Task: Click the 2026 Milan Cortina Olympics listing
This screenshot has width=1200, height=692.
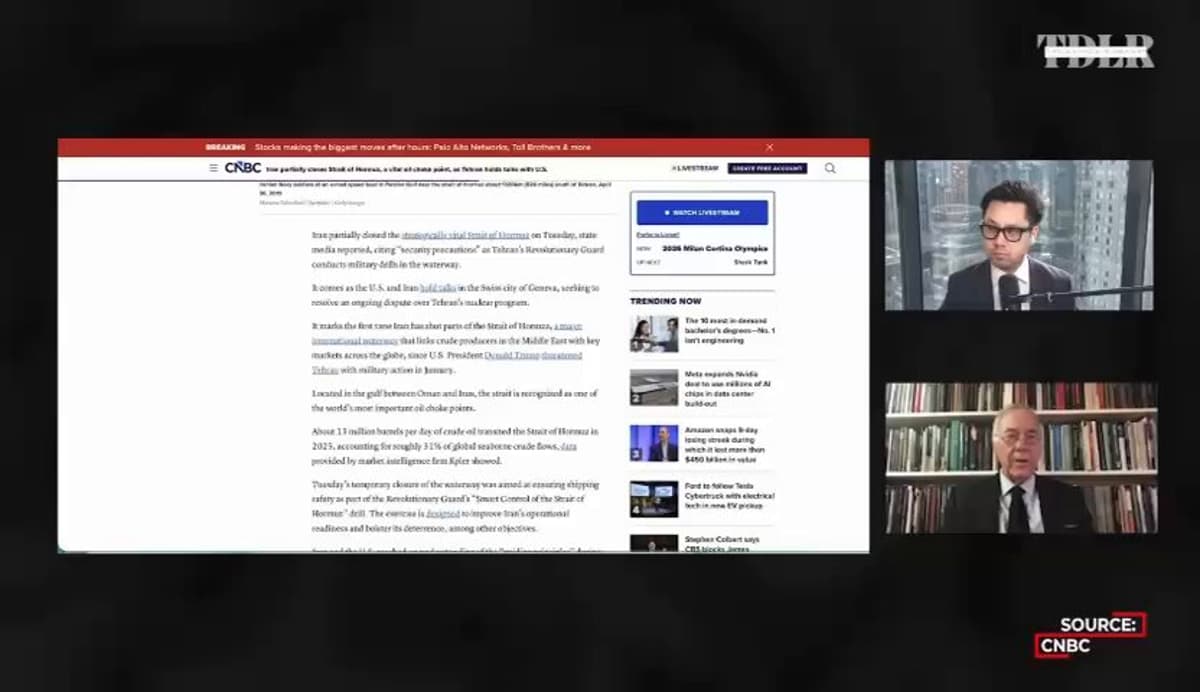Action: (715, 248)
